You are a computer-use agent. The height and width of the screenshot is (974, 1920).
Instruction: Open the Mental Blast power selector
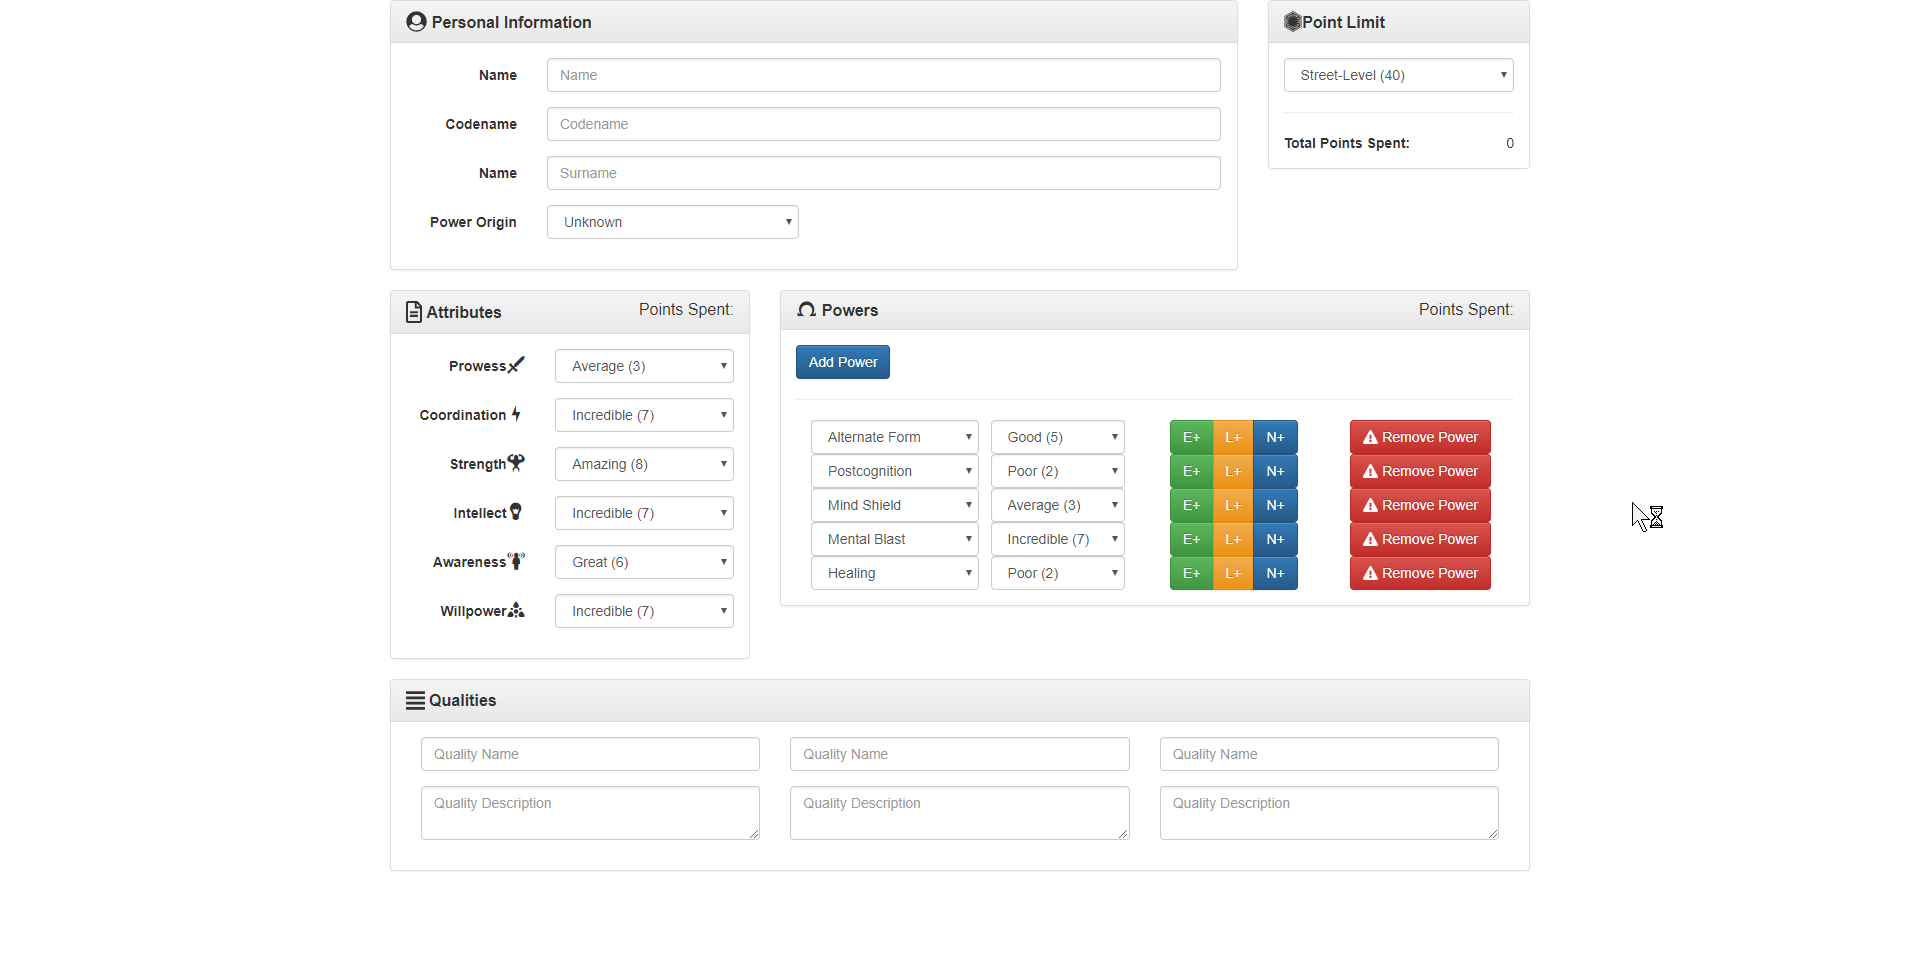pyautogui.click(x=894, y=539)
